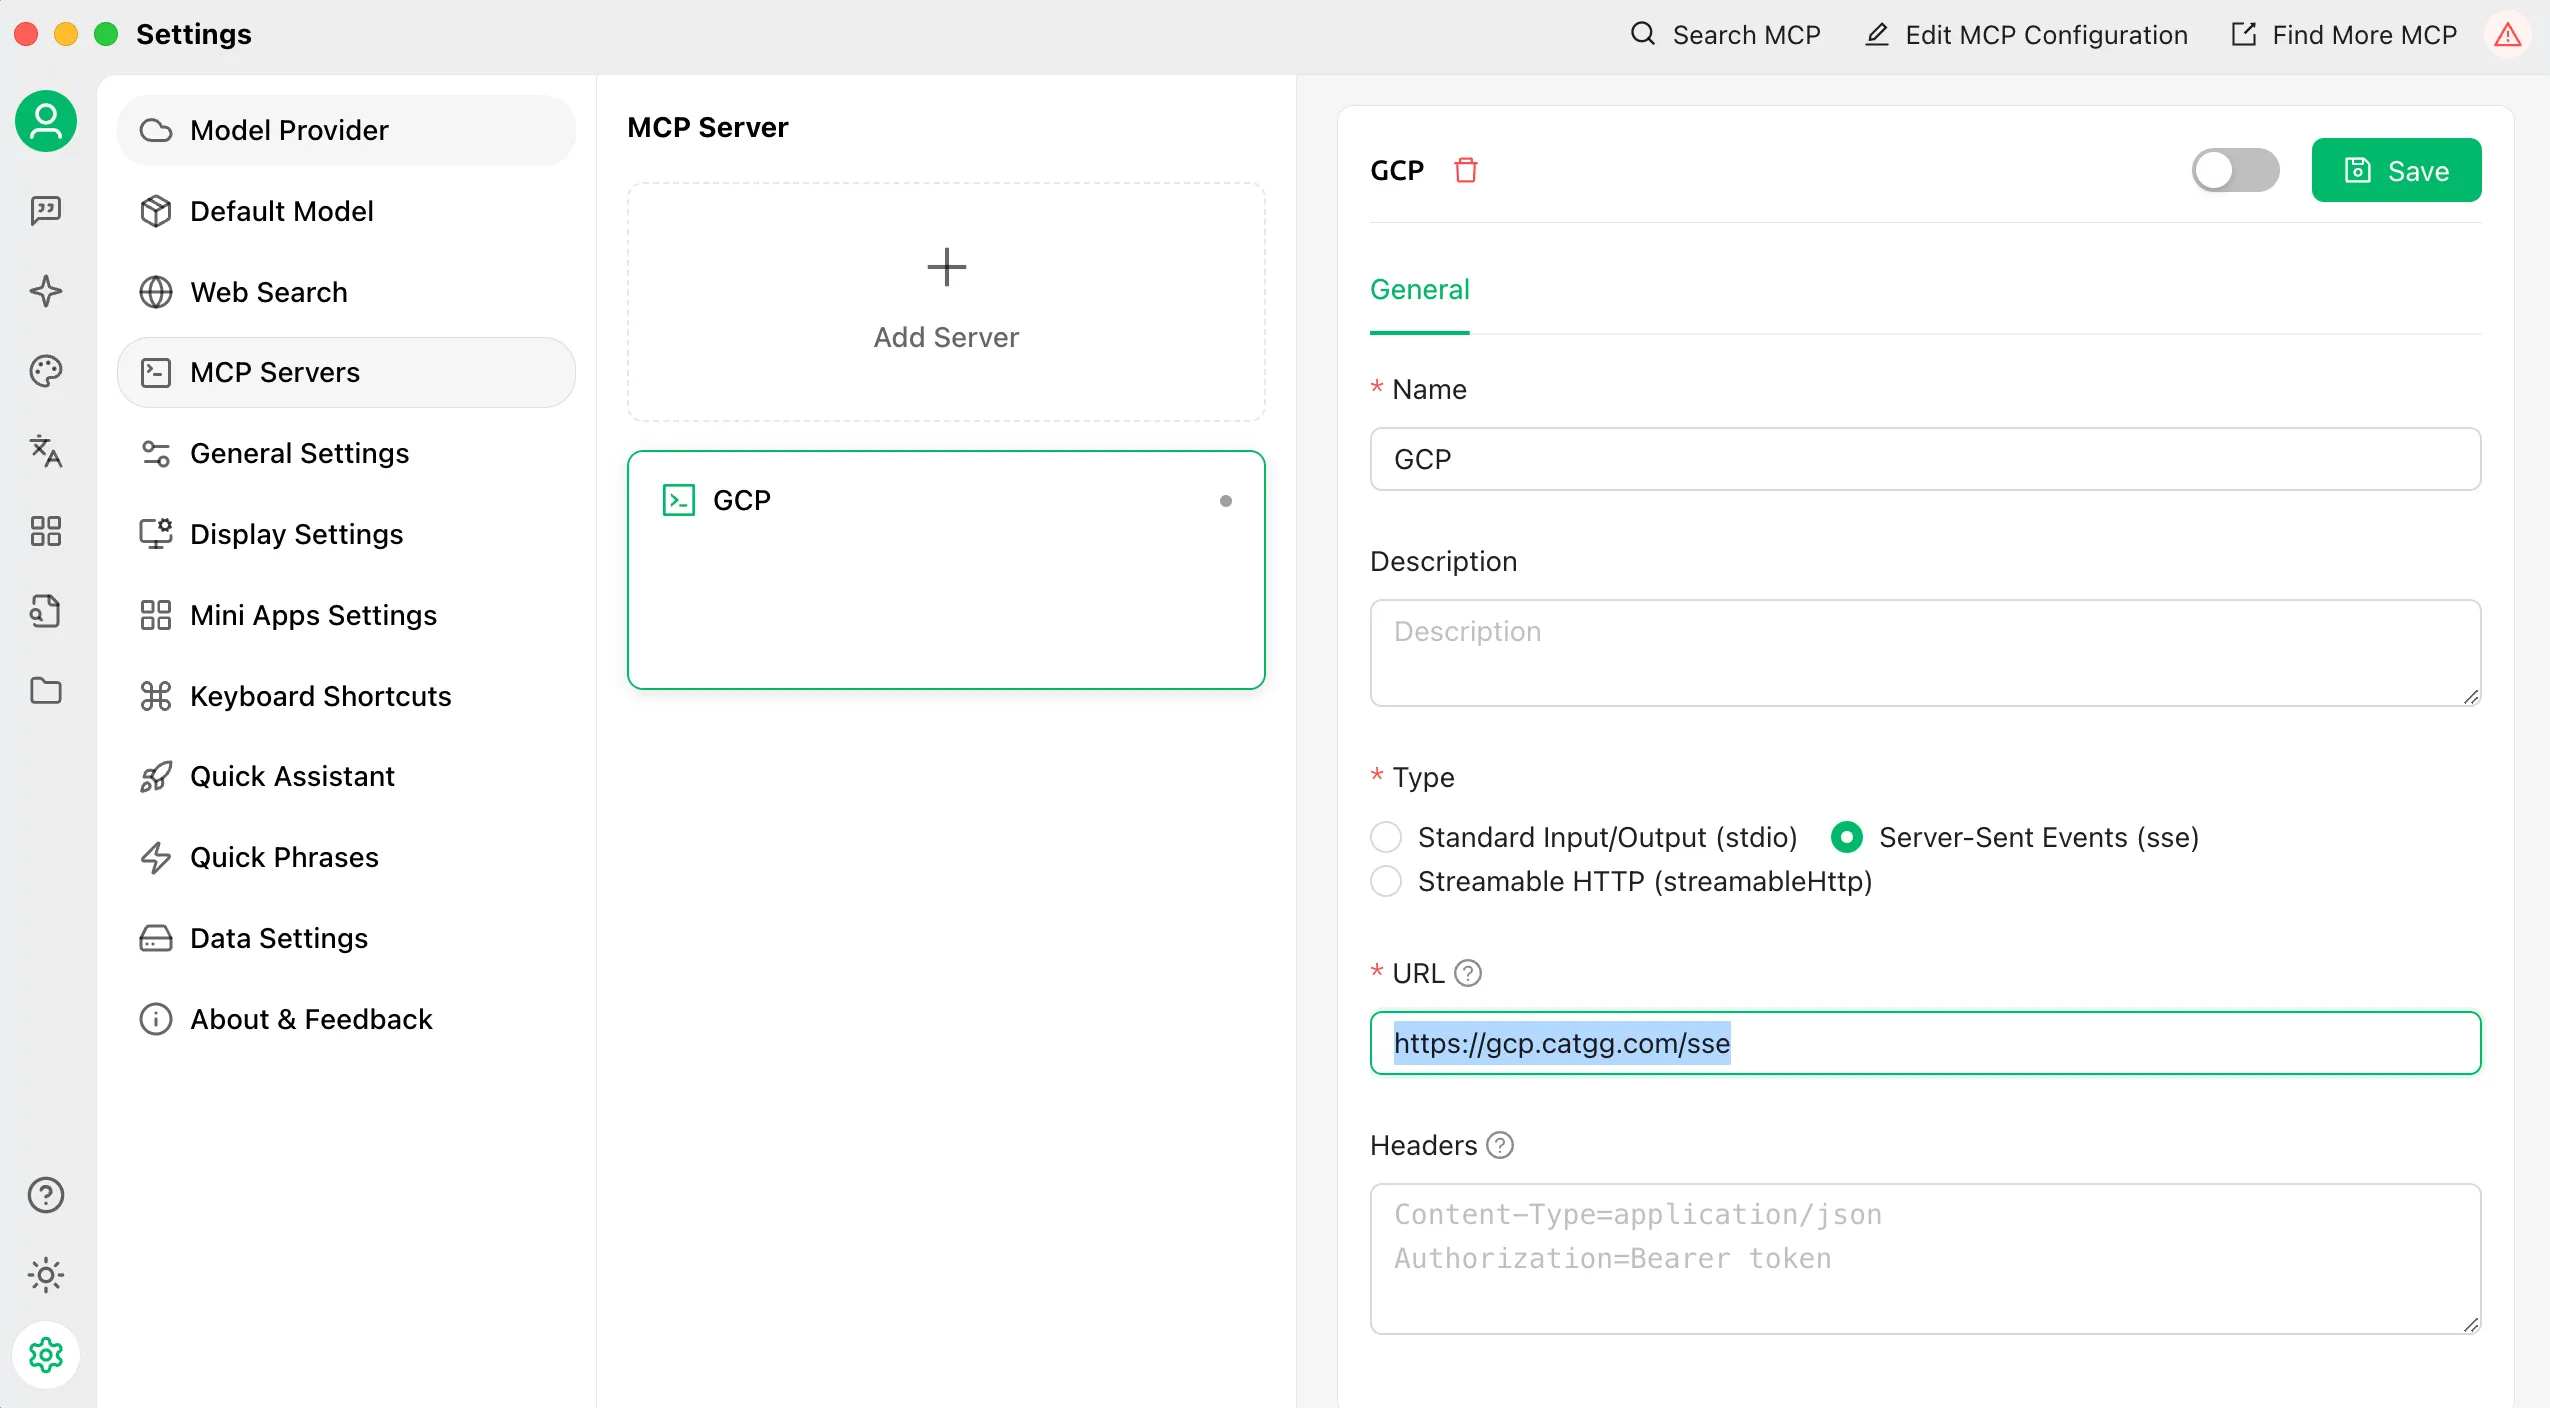Click the files folder sidebar icon

(46, 691)
